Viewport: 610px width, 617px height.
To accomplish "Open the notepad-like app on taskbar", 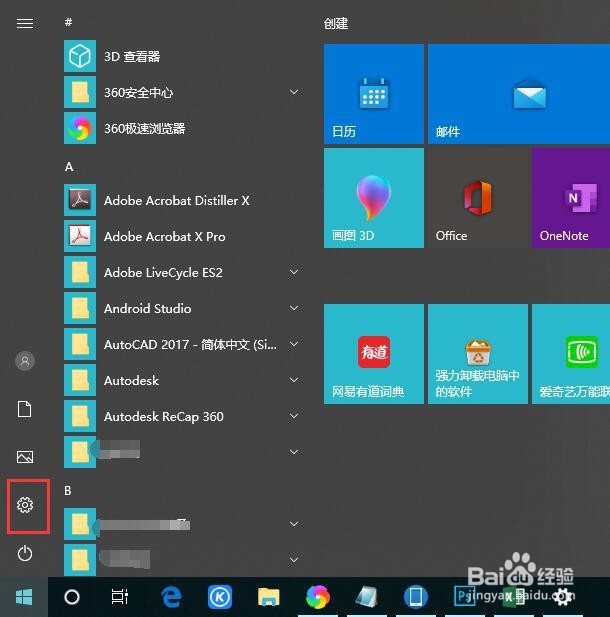I will tap(366, 597).
